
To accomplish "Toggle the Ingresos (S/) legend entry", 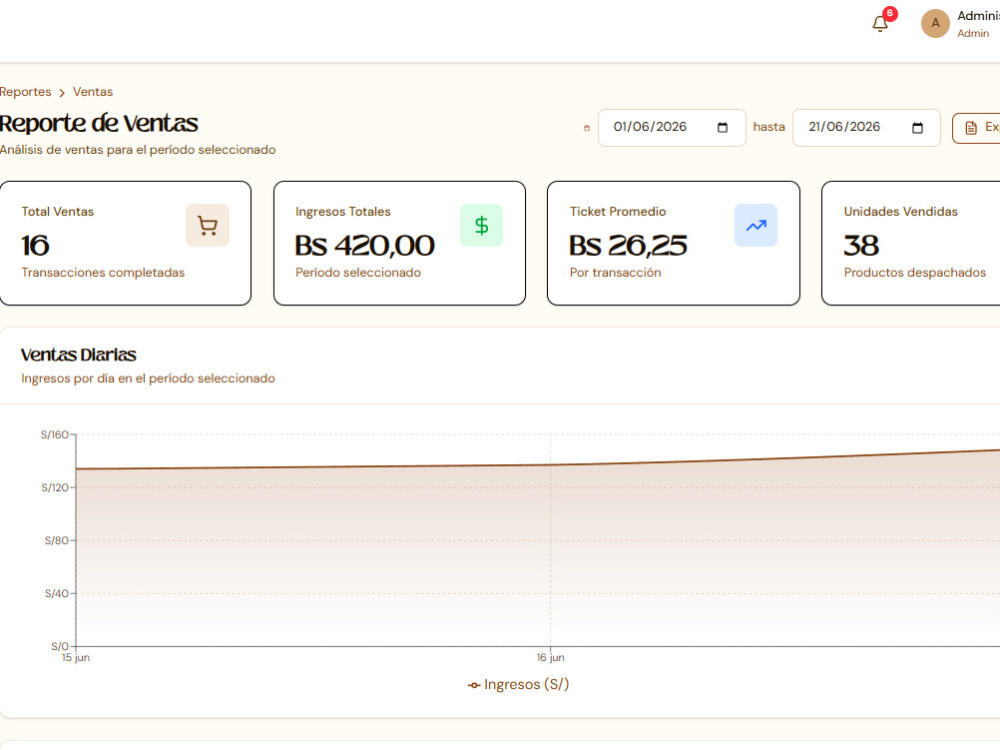I will [x=518, y=684].
